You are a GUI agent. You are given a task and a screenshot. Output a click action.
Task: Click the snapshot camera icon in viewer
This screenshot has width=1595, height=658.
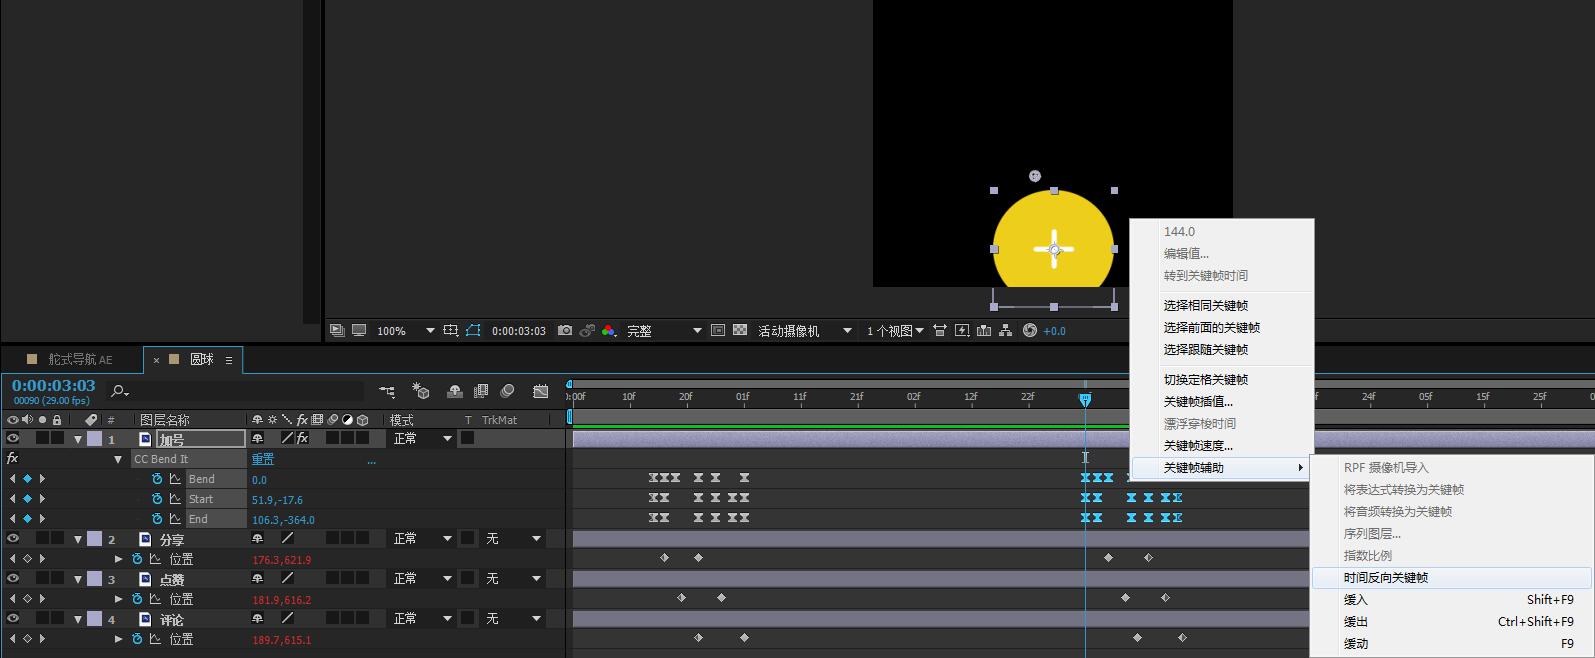coord(565,331)
